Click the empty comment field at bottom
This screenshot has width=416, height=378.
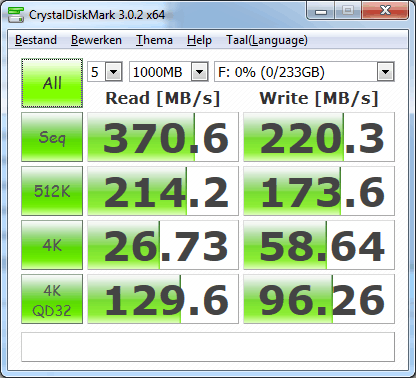[208, 347]
